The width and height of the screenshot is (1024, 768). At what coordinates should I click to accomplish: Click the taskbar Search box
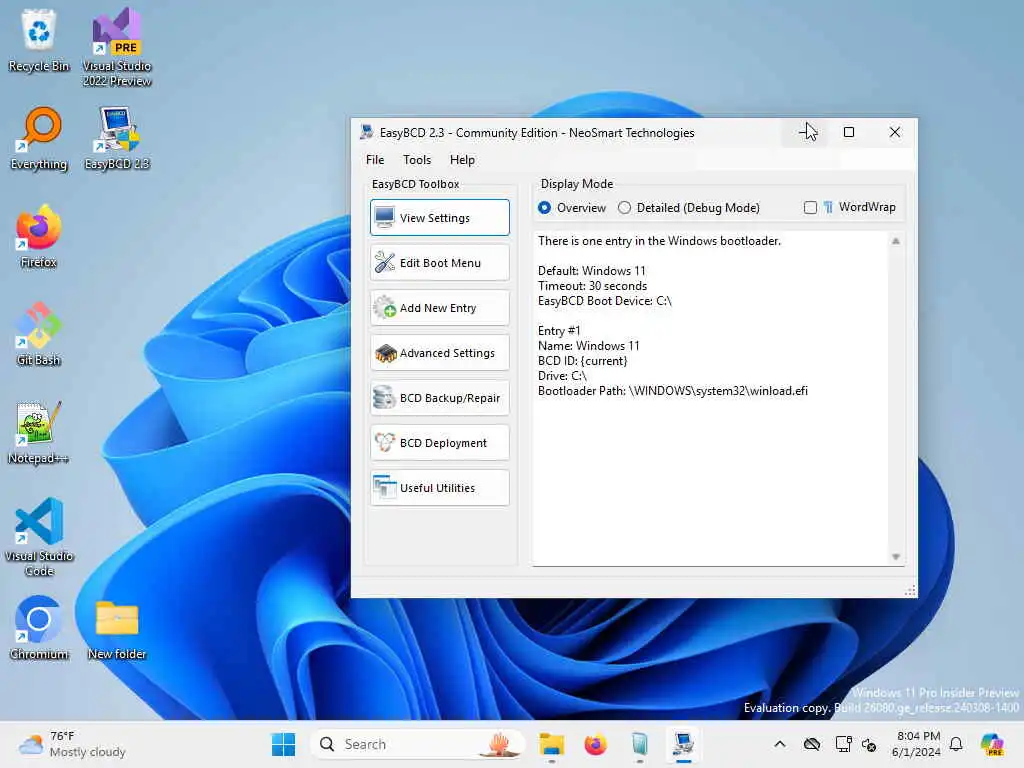pyautogui.click(x=418, y=744)
